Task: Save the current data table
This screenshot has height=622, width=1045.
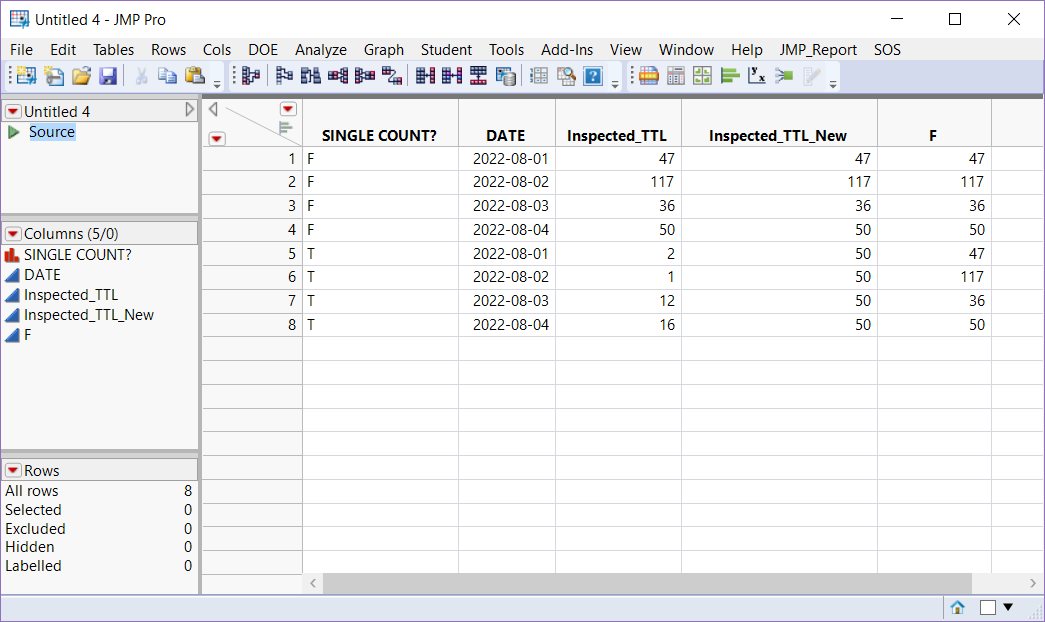Action: click(x=108, y=75)
